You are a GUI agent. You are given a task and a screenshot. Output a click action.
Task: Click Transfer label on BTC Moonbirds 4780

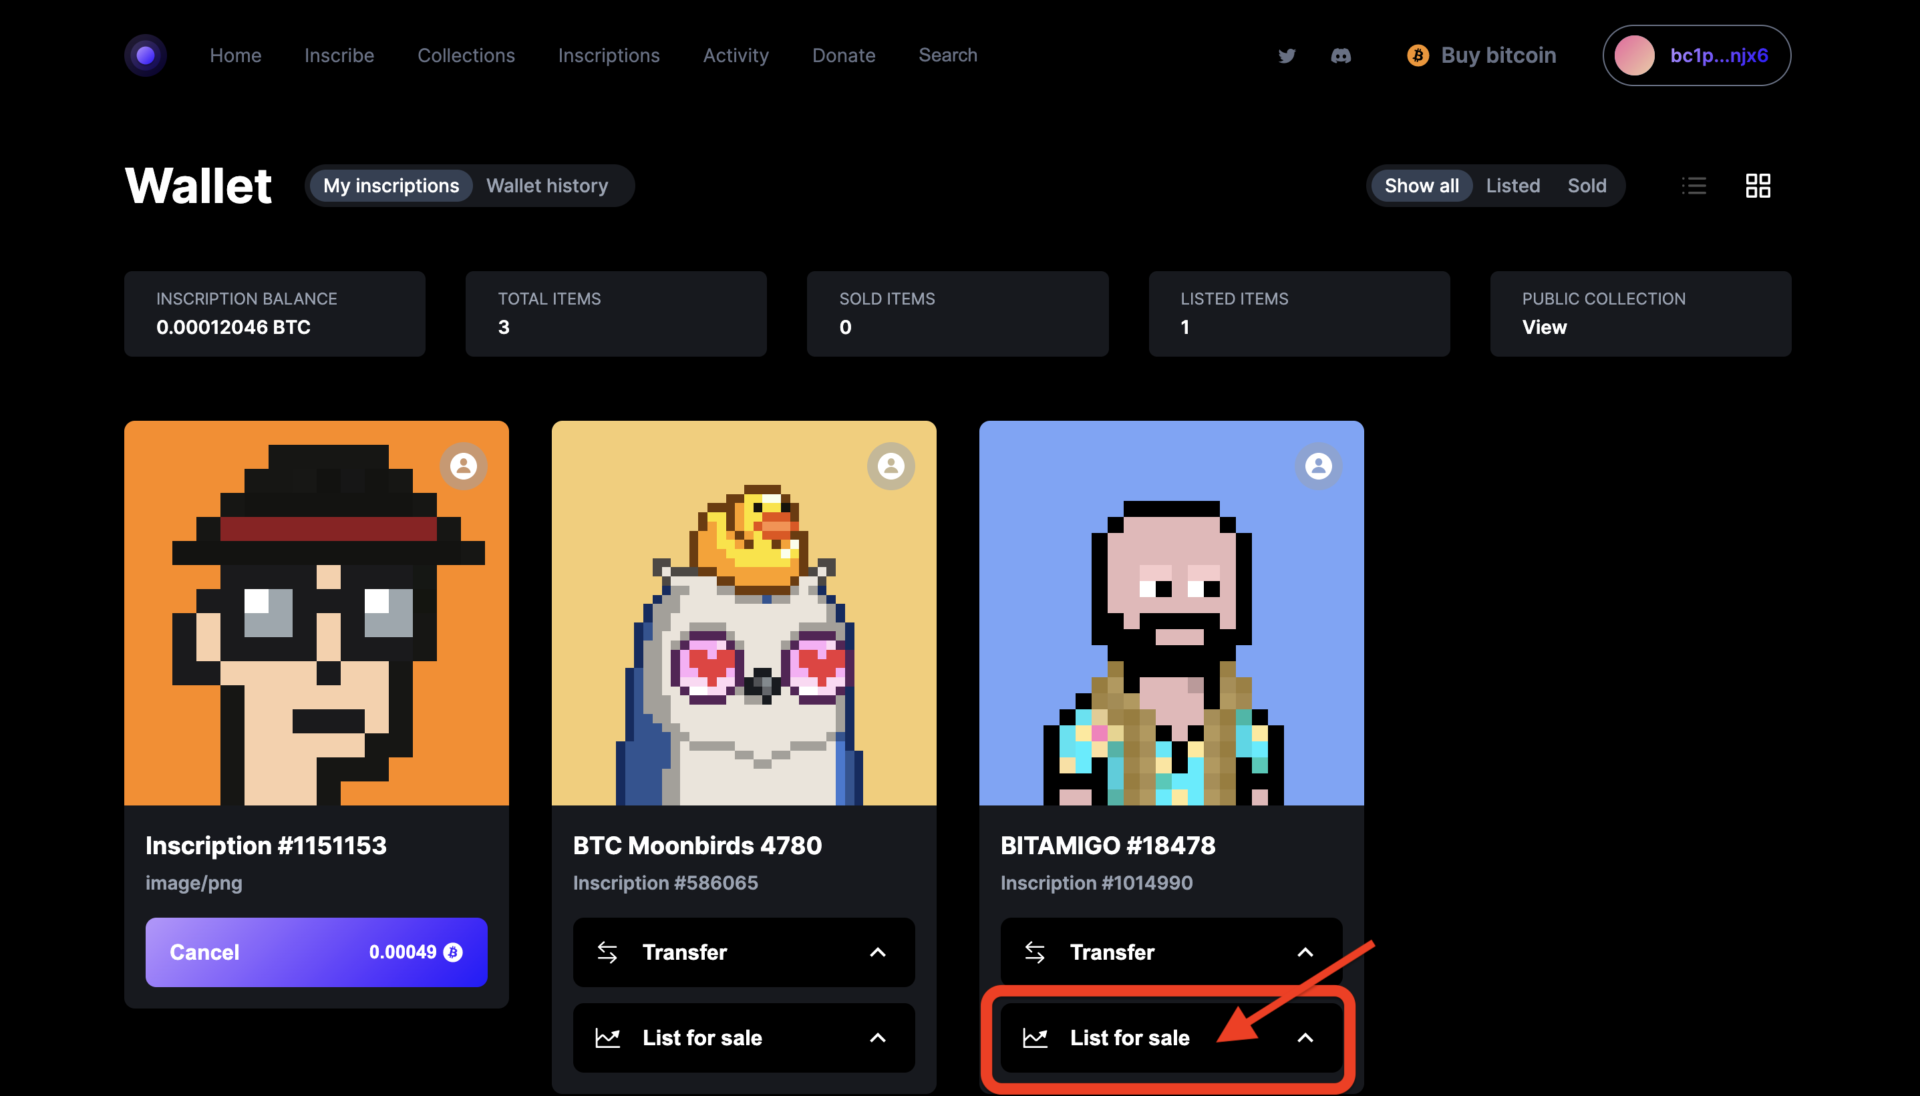click(684, 952)
